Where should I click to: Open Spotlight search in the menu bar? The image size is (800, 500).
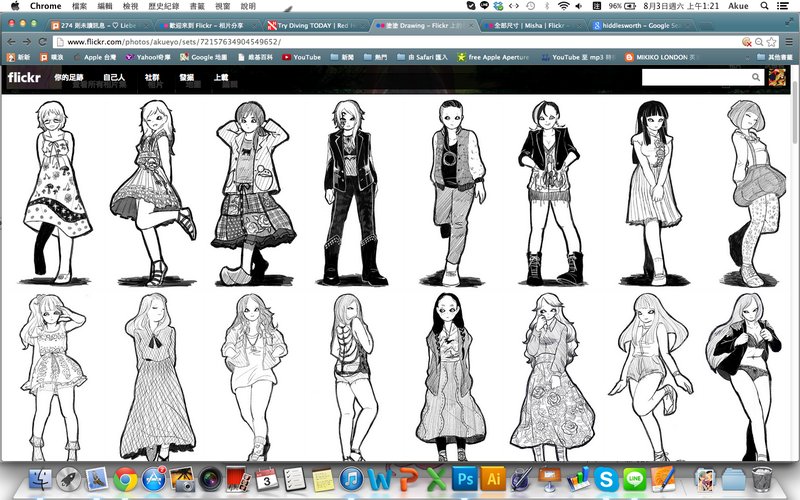pyautogui.click(x=764, y=6)
